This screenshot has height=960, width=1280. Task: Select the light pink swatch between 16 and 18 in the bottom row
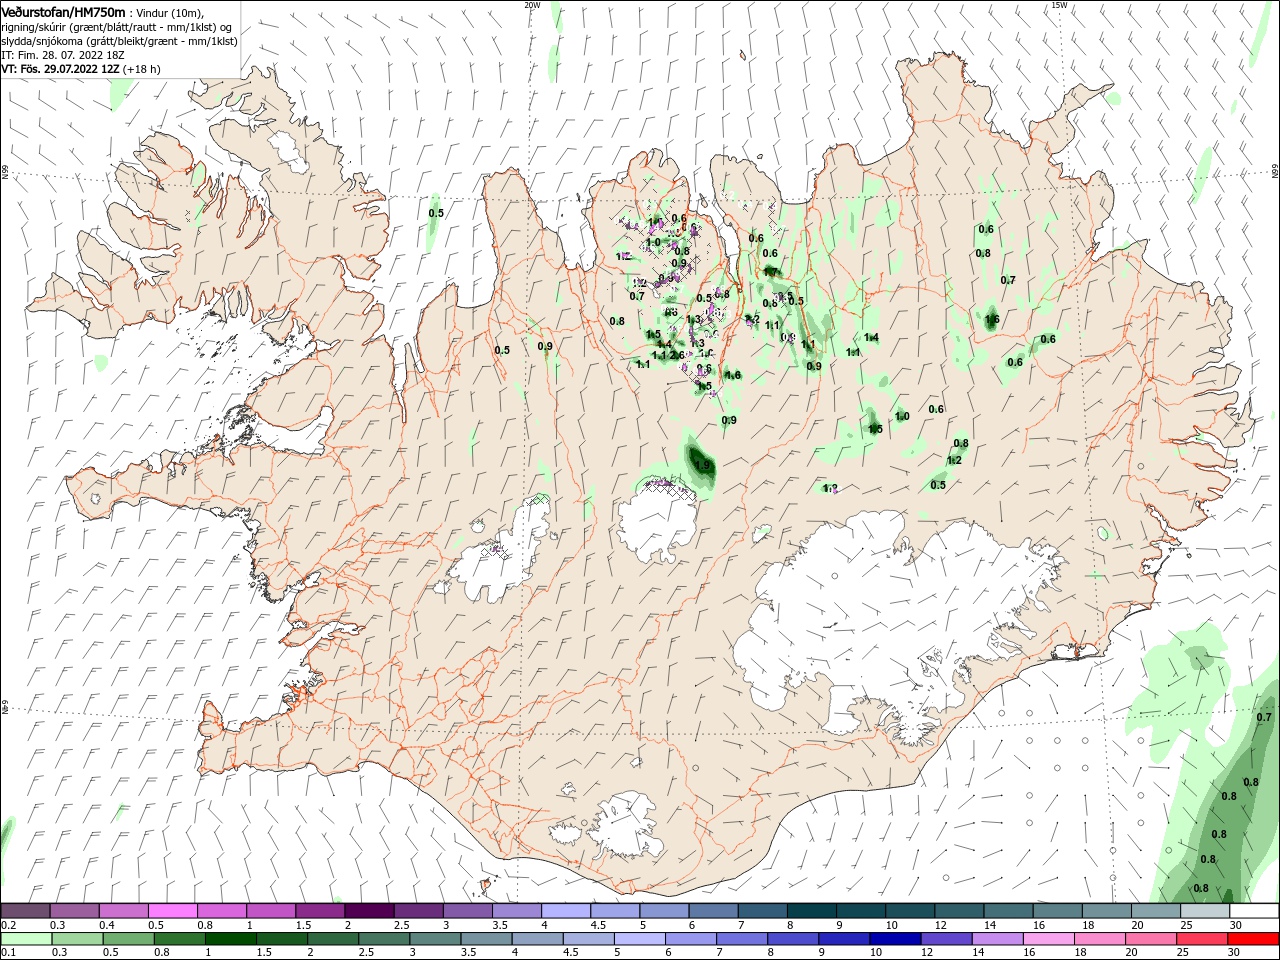(1050, 939)
